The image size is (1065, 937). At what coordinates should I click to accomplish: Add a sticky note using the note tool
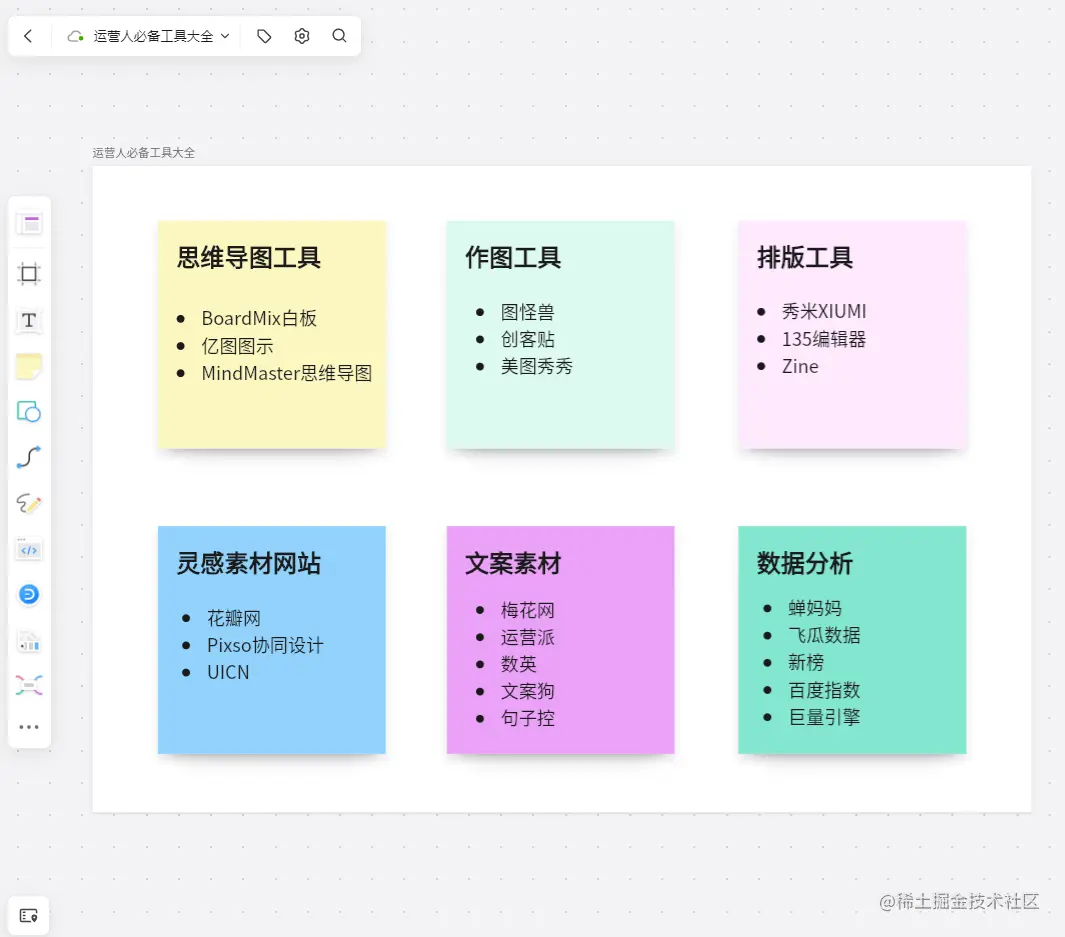[29, 366]
